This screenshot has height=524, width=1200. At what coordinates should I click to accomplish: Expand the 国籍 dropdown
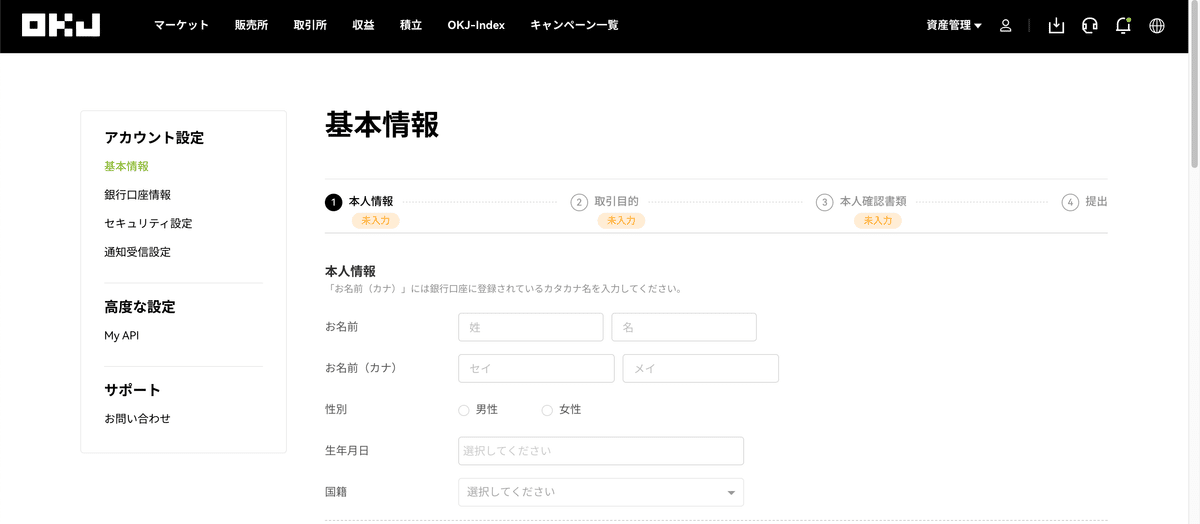(x=601, y=492)
